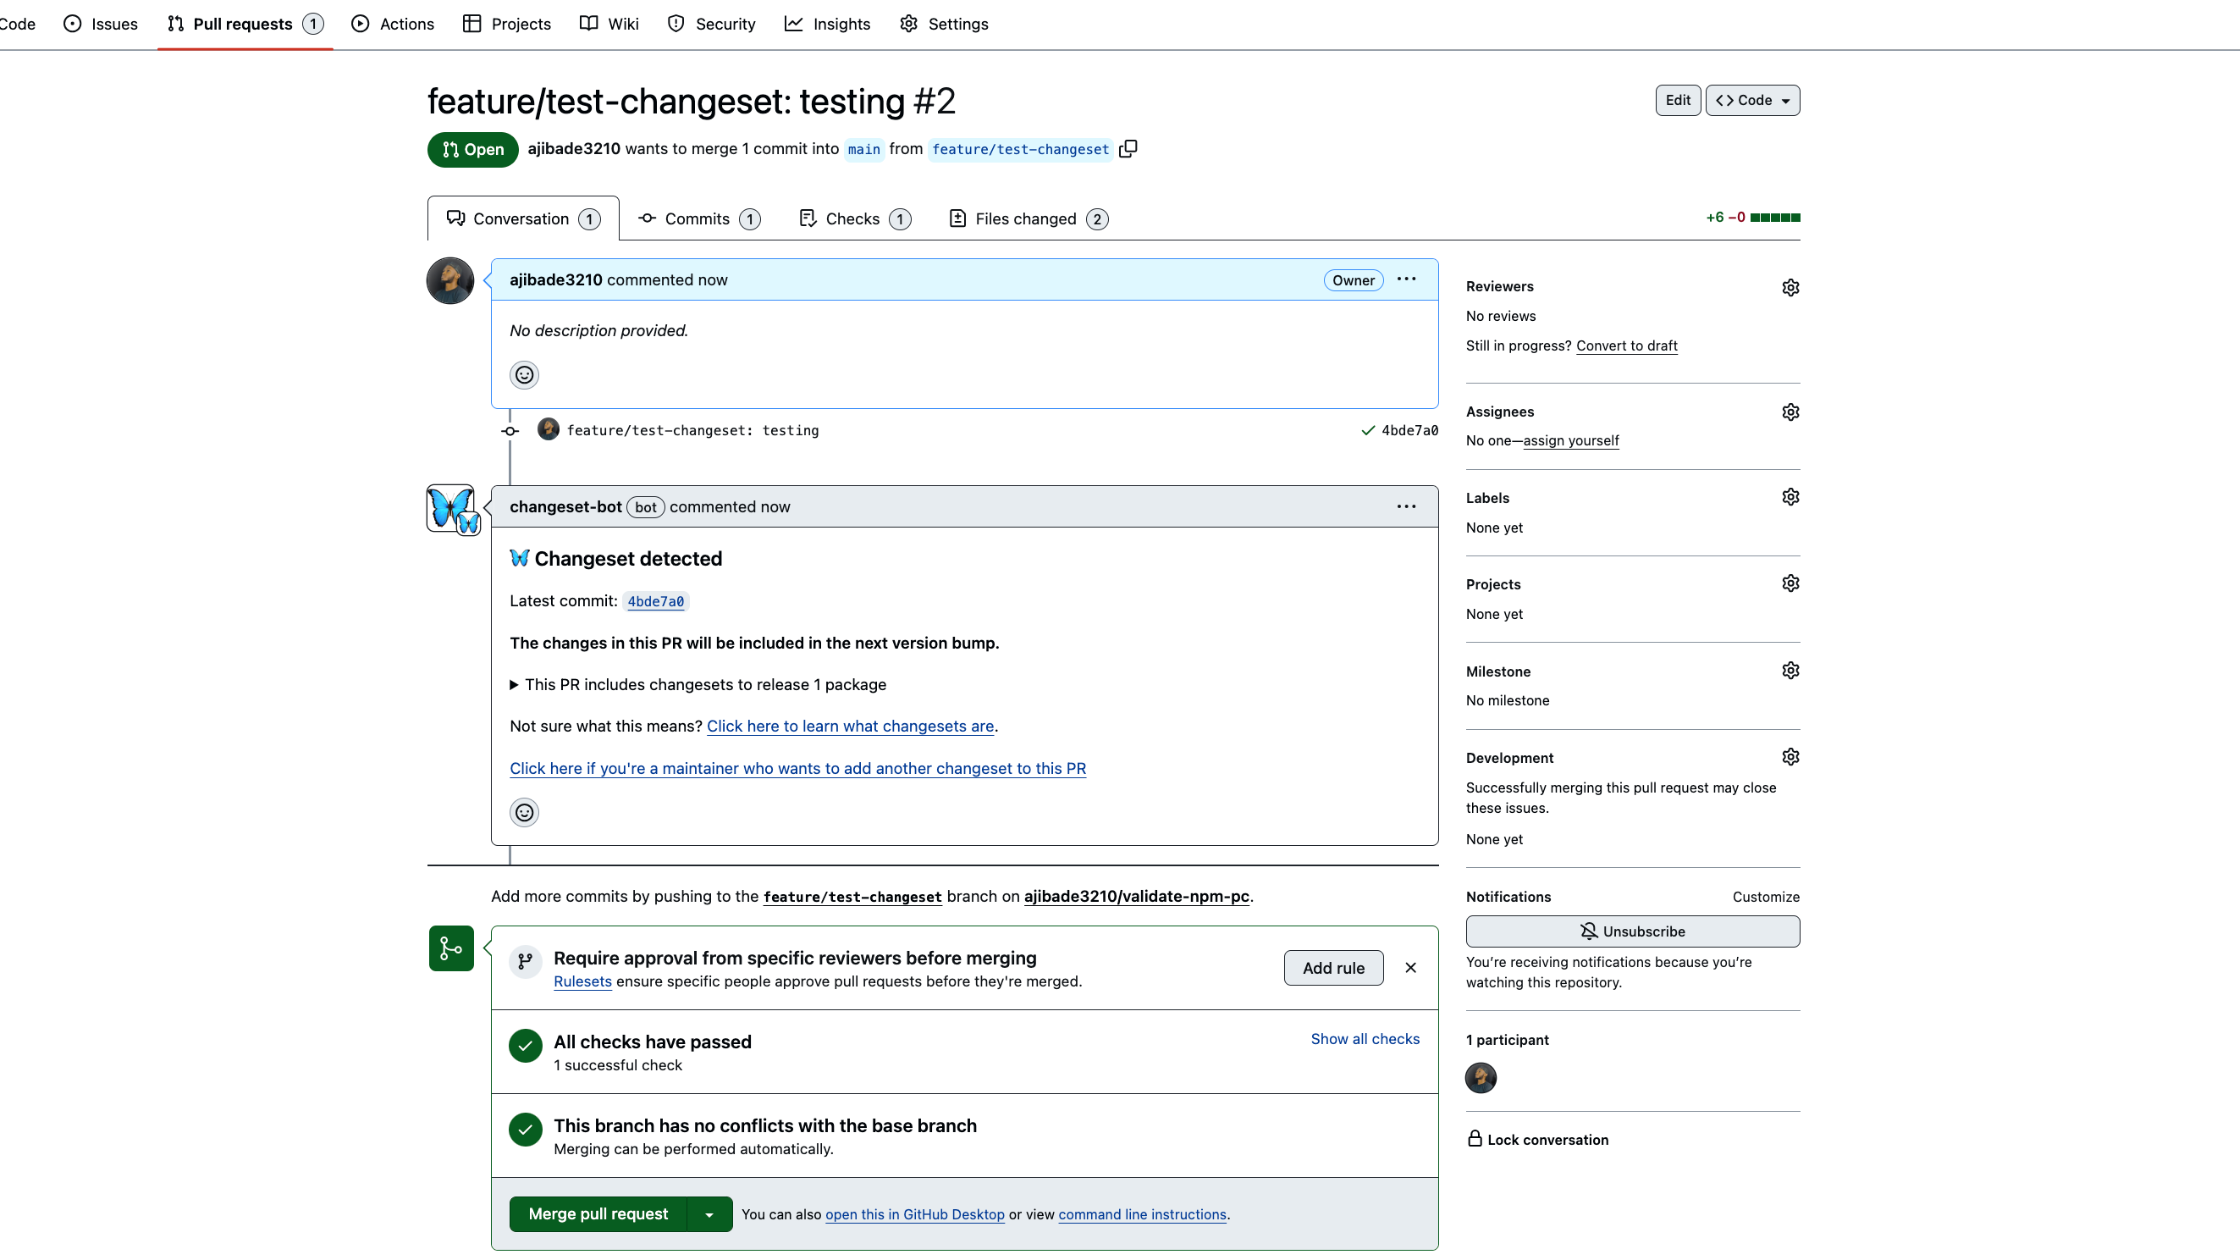This screenshot has width=2240, height=1260.
Task: Click the Checks tab icon
Action: point(808,217)
